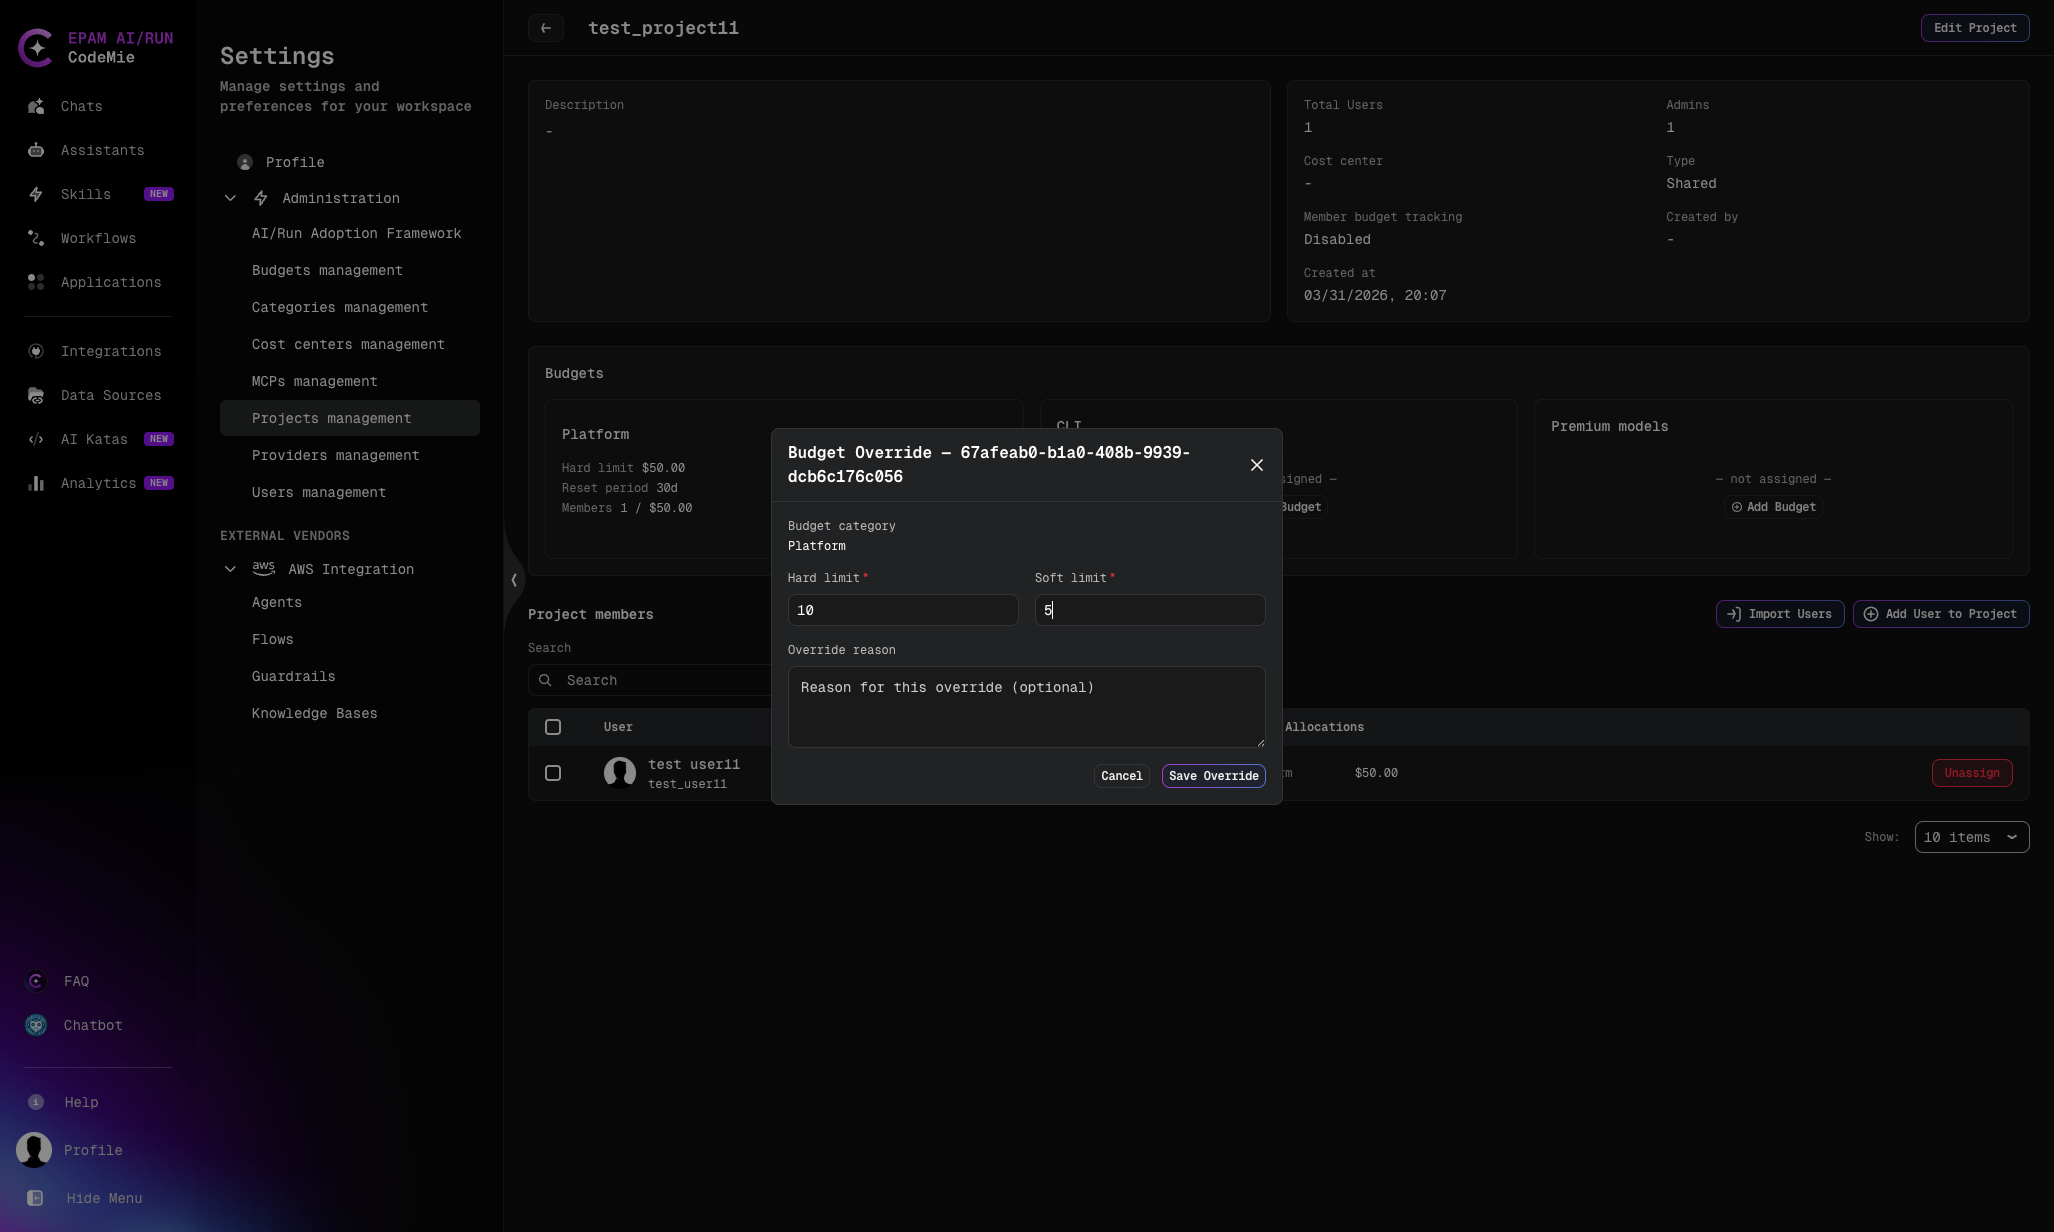Open Skills lightning icon

point(36,194)
